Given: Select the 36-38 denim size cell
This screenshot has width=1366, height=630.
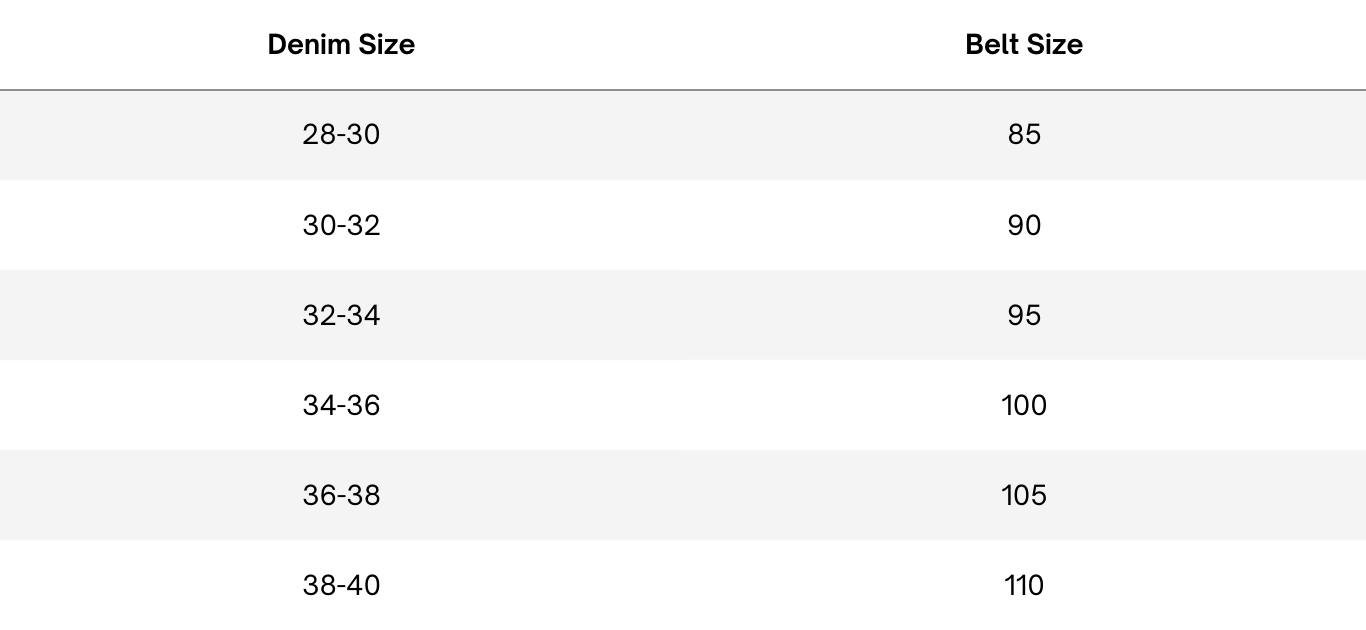Looking at the screenshot, I should (341, 495).
